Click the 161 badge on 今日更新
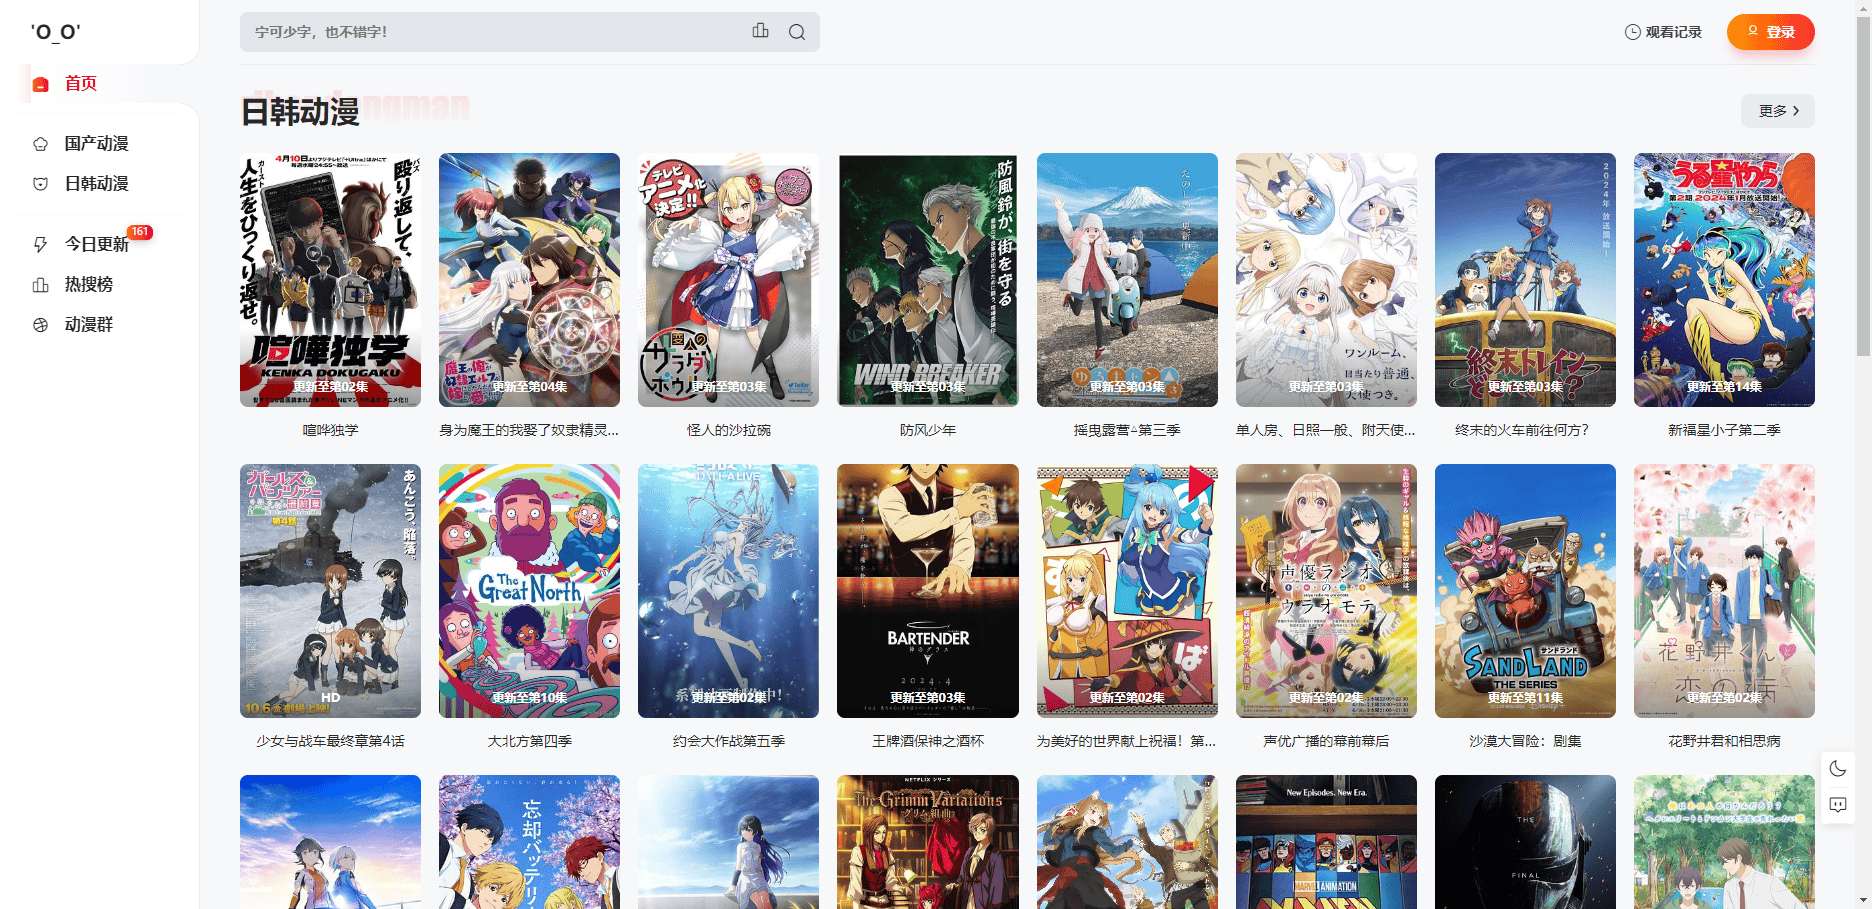Screen dimensions: 1872x909 click(x=140, y=232)
